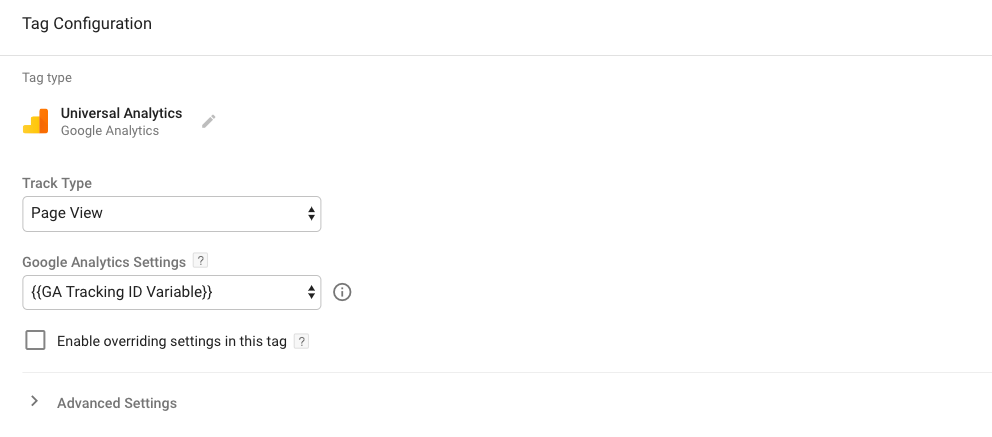Click the up-down arrows on Page View select
992x437 pixels.
(311, 213)
